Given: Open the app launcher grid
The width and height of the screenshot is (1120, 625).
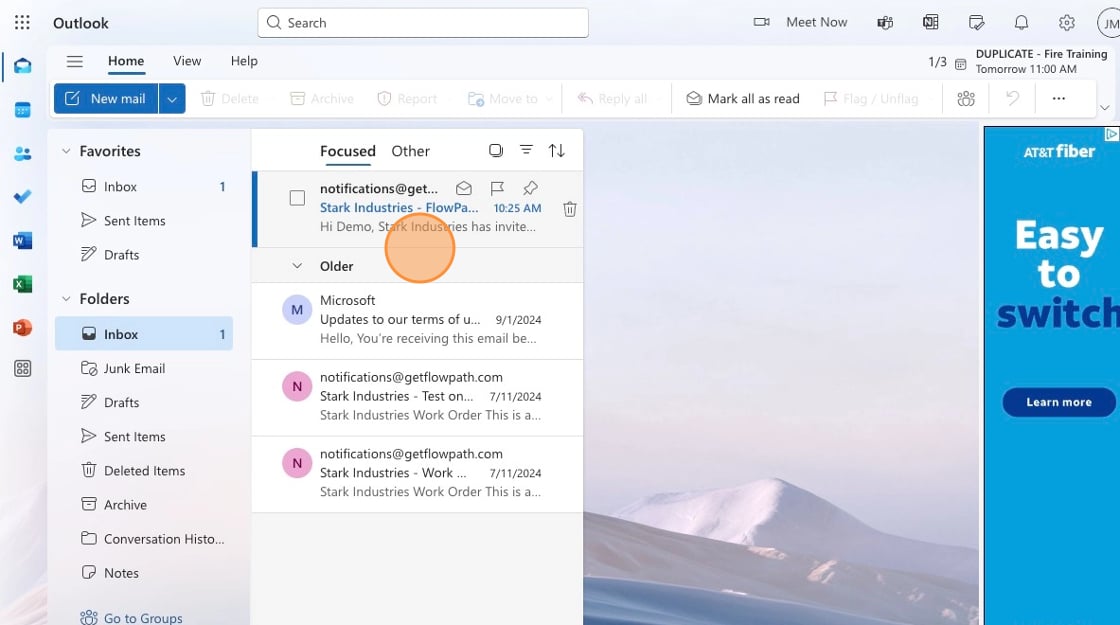Looking at the screenshot, I should (x=22, y=23).
